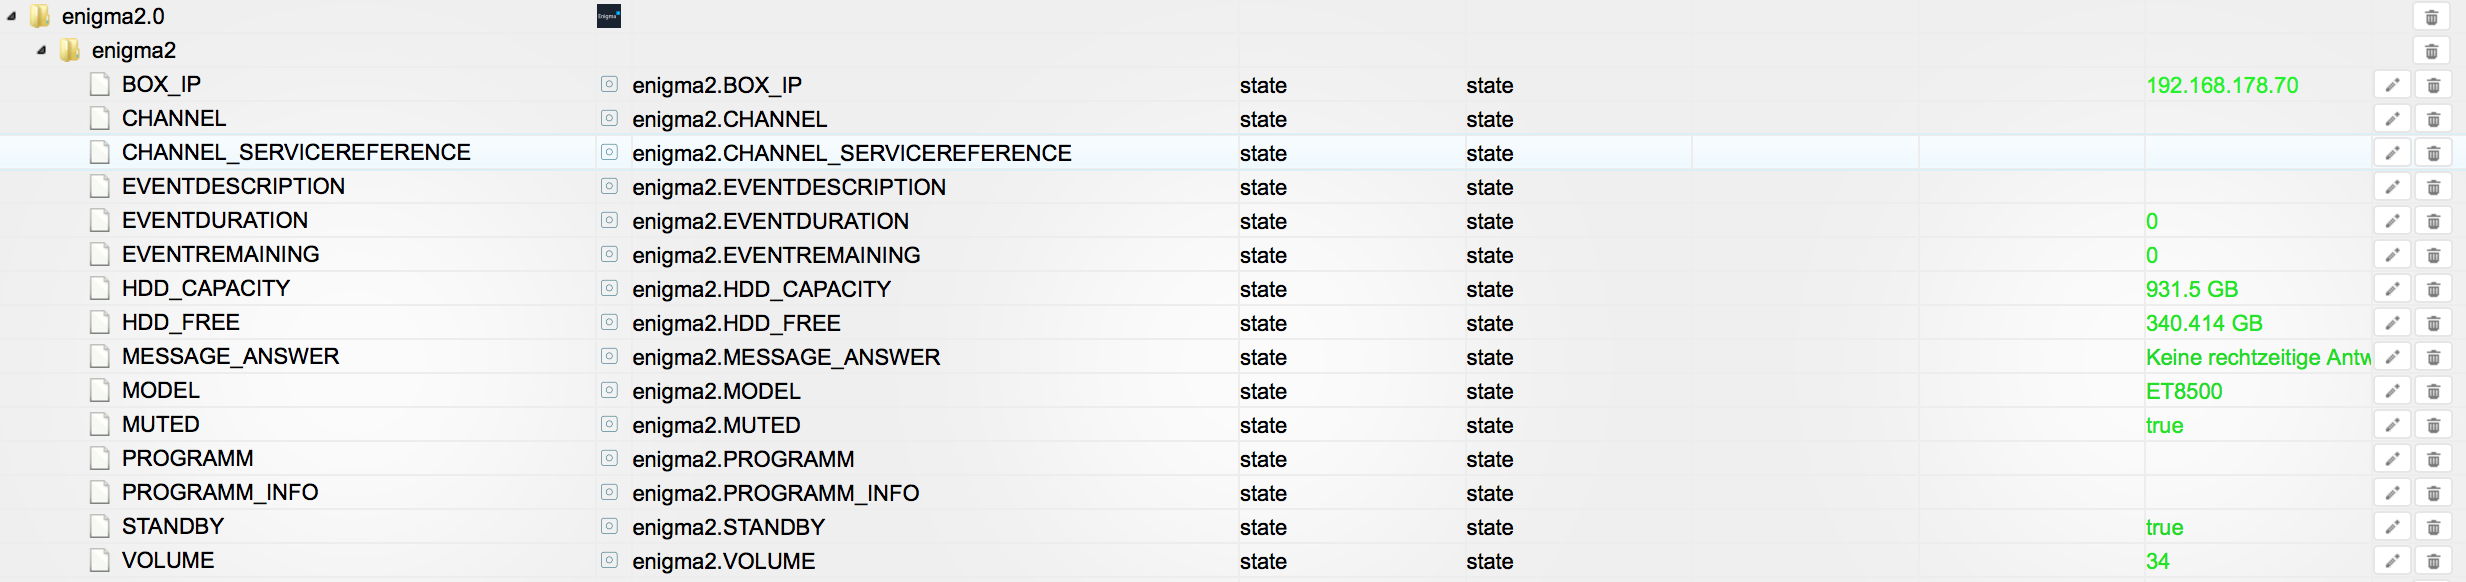The height and width of the screenshot is (582, 2466).
Task: Edit the EVENTDURATION state with pencil
Action: 2392,221
